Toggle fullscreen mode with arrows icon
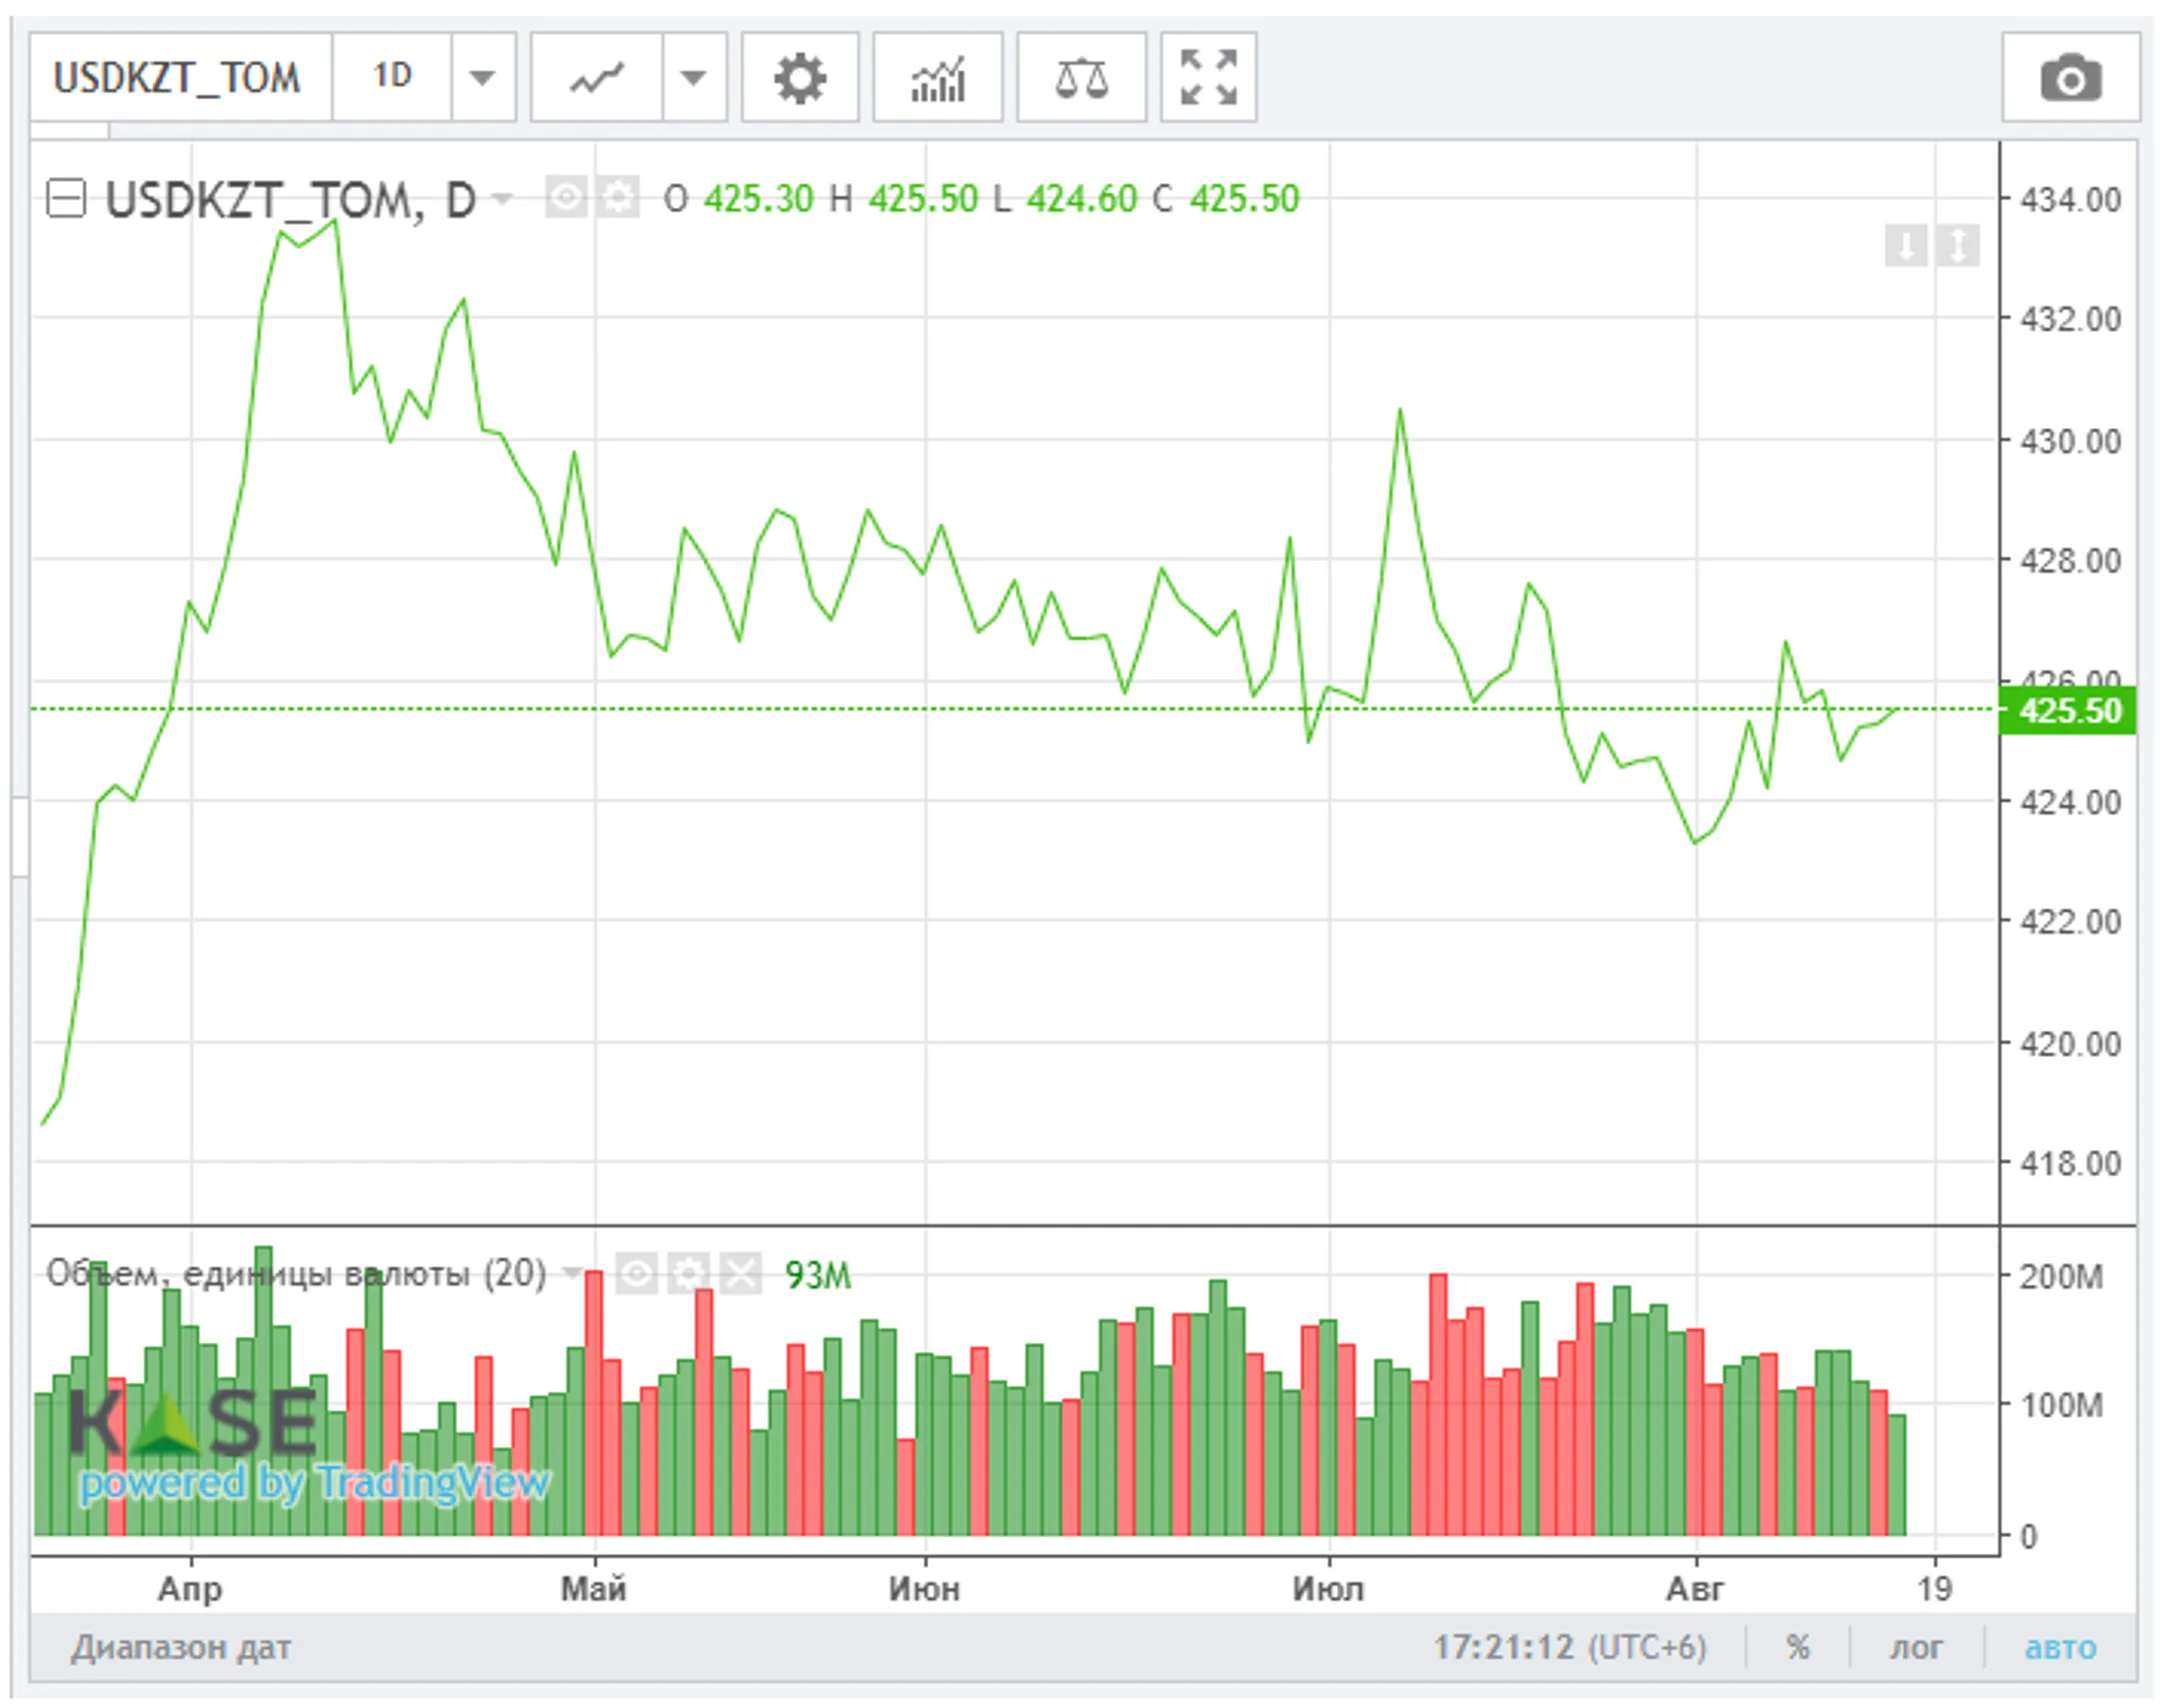2160x1707 pixels. 1208,78
